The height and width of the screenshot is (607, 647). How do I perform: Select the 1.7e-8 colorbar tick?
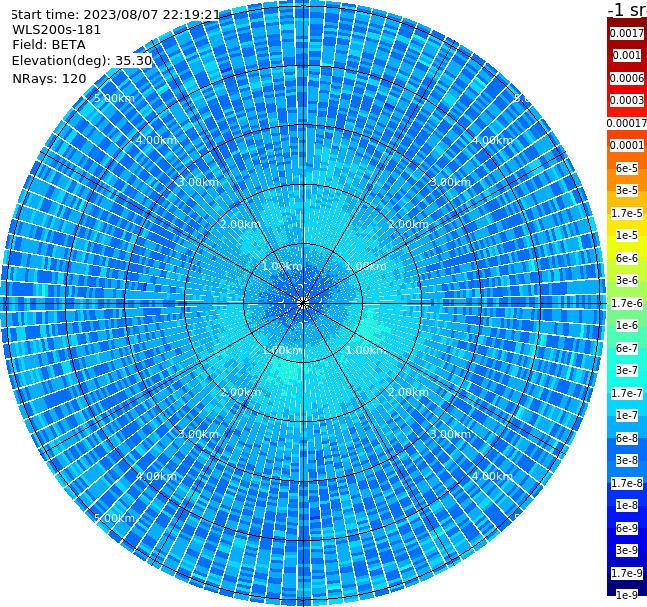(627, 483)
